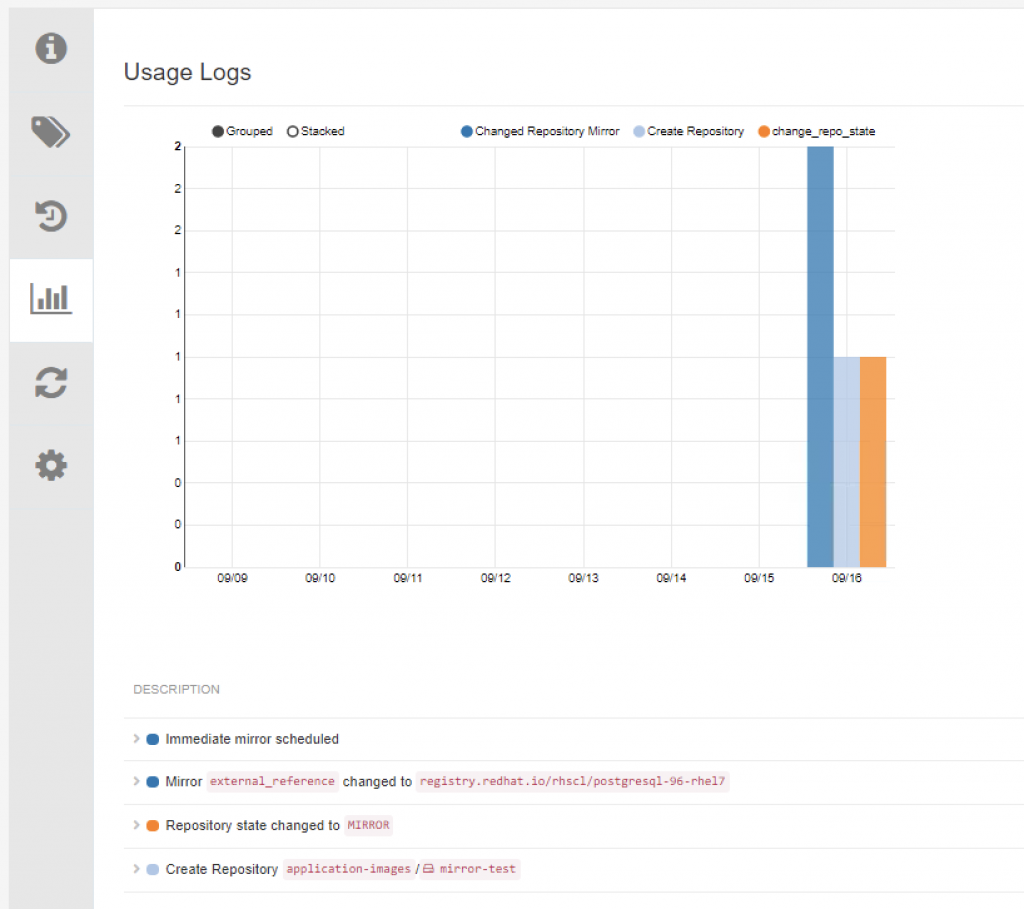Open the Tags section icon
Image resolution: width=1024 pixels, height=909 pixels.
pos(51,132)
